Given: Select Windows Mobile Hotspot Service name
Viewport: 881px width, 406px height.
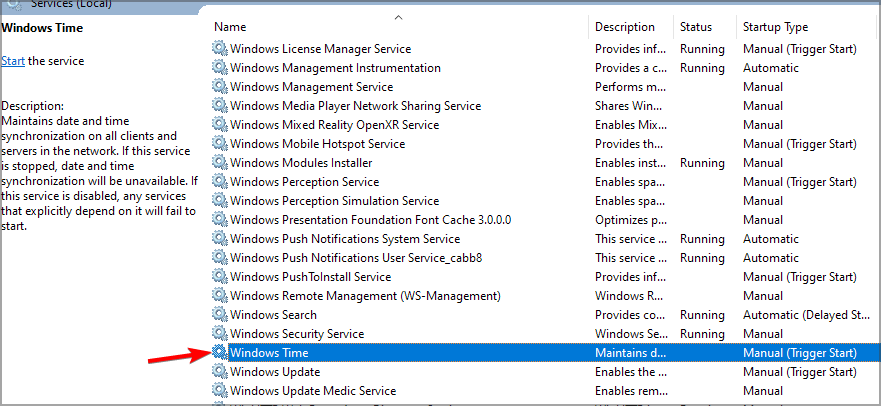Looking at the screenshot, I should [x=317, y=144].
